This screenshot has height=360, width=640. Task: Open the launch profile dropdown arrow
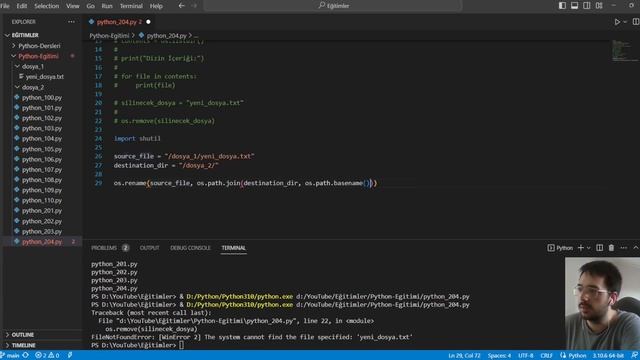pos(589,248)
